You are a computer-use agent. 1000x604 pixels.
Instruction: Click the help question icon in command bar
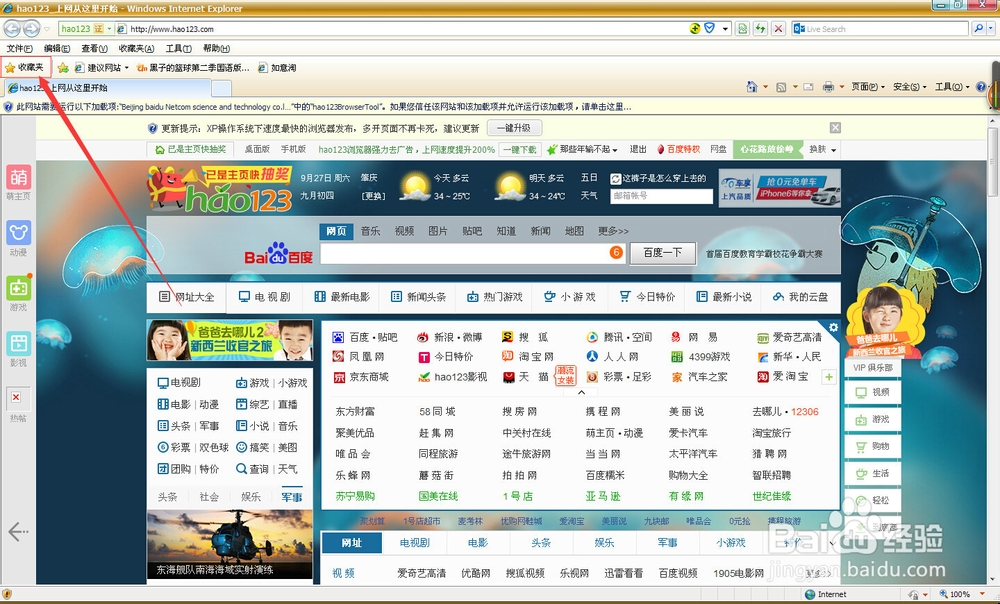(x=981, y=87)
